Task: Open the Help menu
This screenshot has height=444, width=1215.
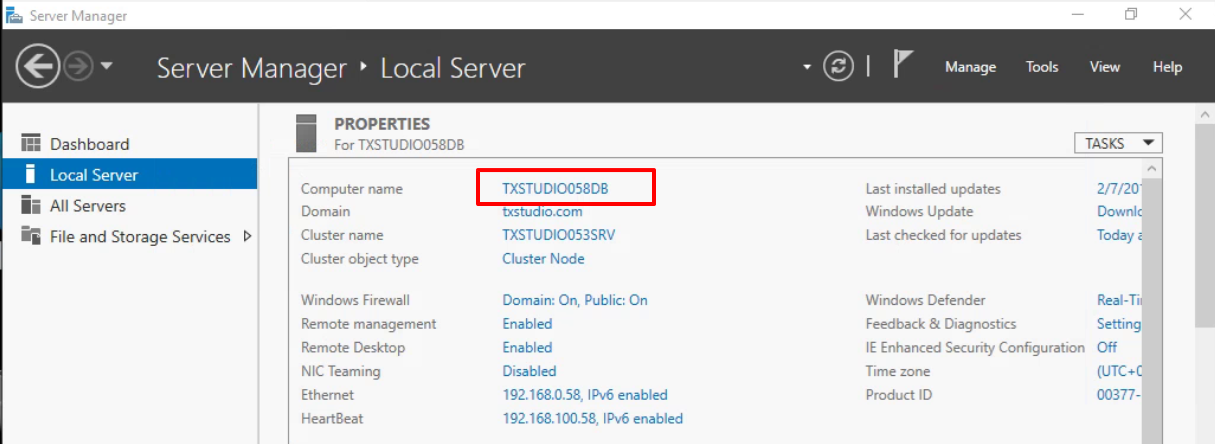Action: point(1167,67)
